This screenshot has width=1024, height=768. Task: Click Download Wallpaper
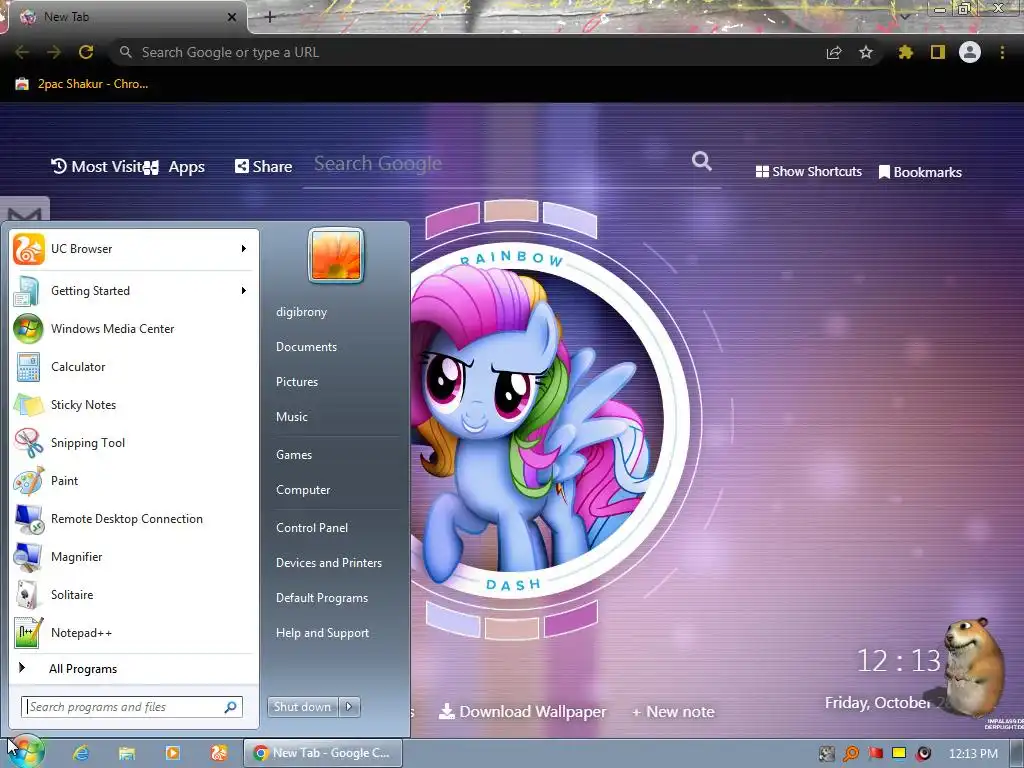[x=522, y=711]
